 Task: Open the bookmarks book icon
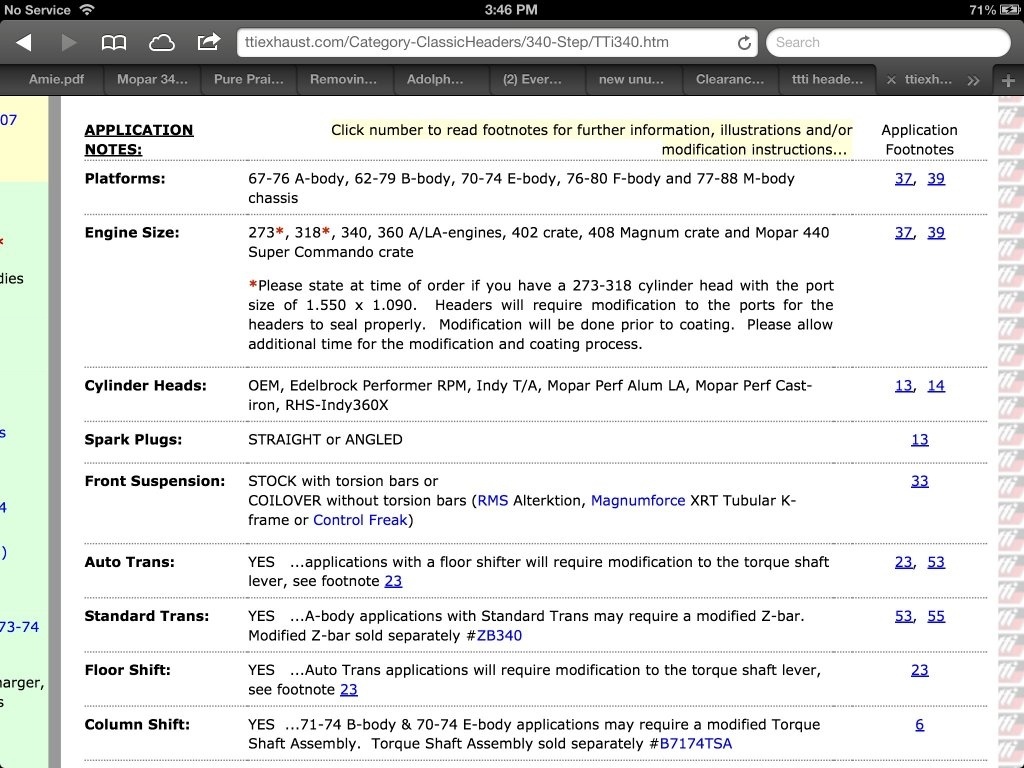[114, 42]
